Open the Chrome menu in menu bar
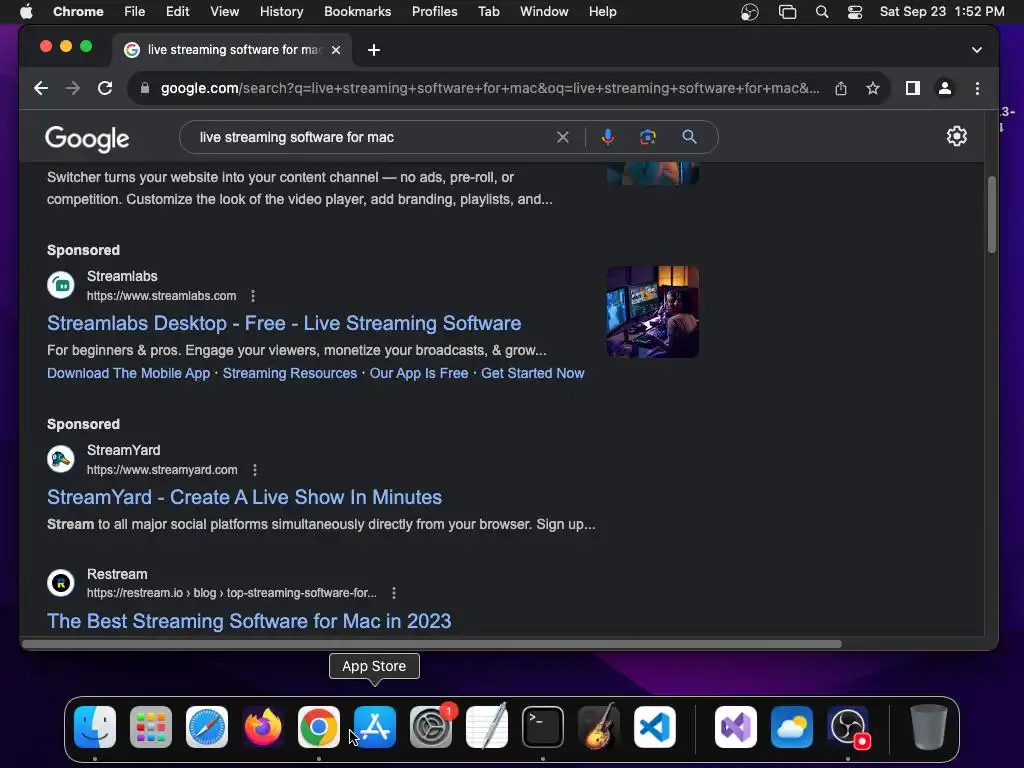1024x768 pixels. (78, 12)
